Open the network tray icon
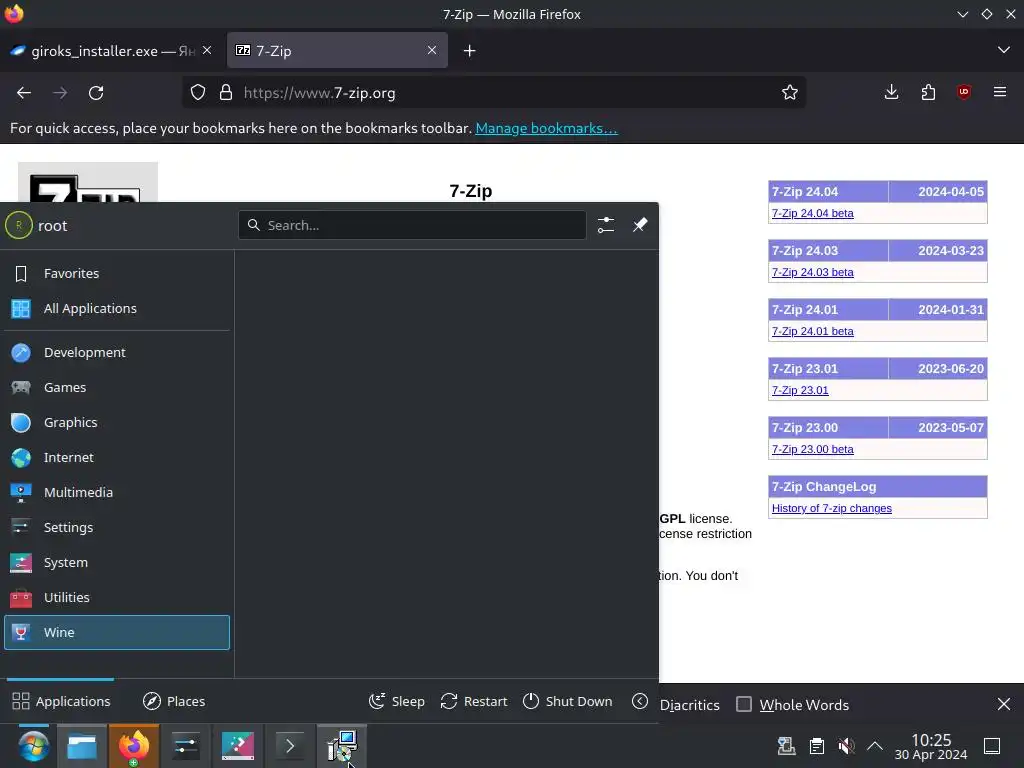The image size is (1024, 768). pyautogui.click(x=786, y=746)
